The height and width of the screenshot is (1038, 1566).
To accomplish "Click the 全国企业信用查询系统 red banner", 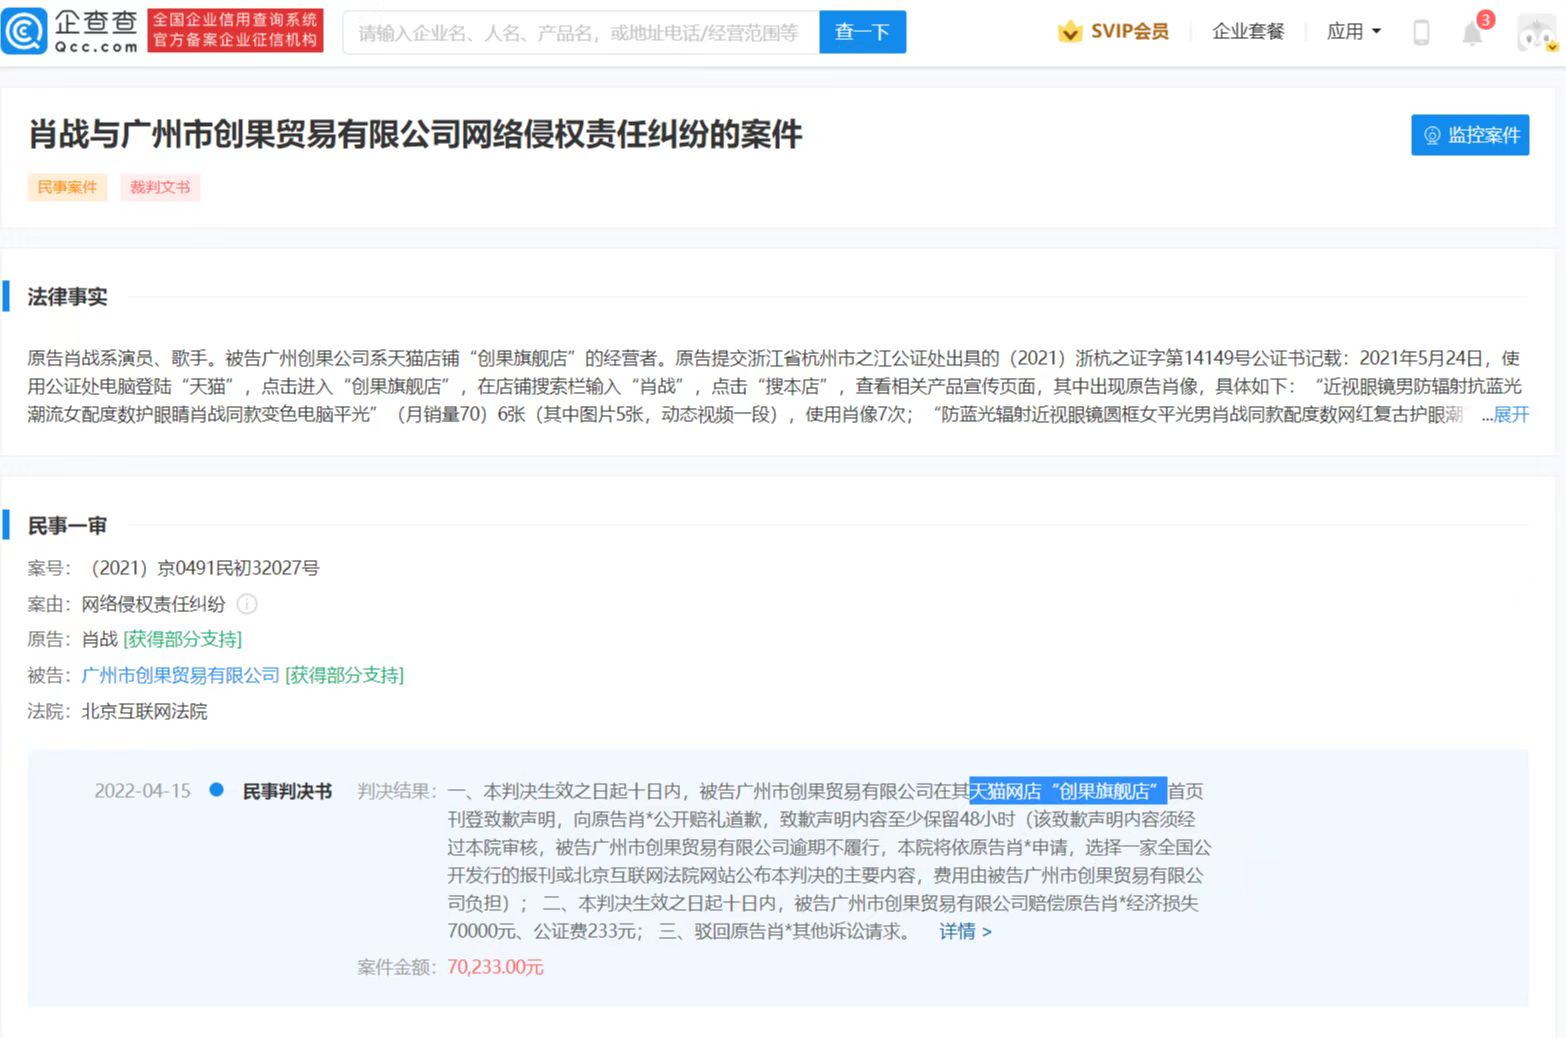I will [235, 30].
